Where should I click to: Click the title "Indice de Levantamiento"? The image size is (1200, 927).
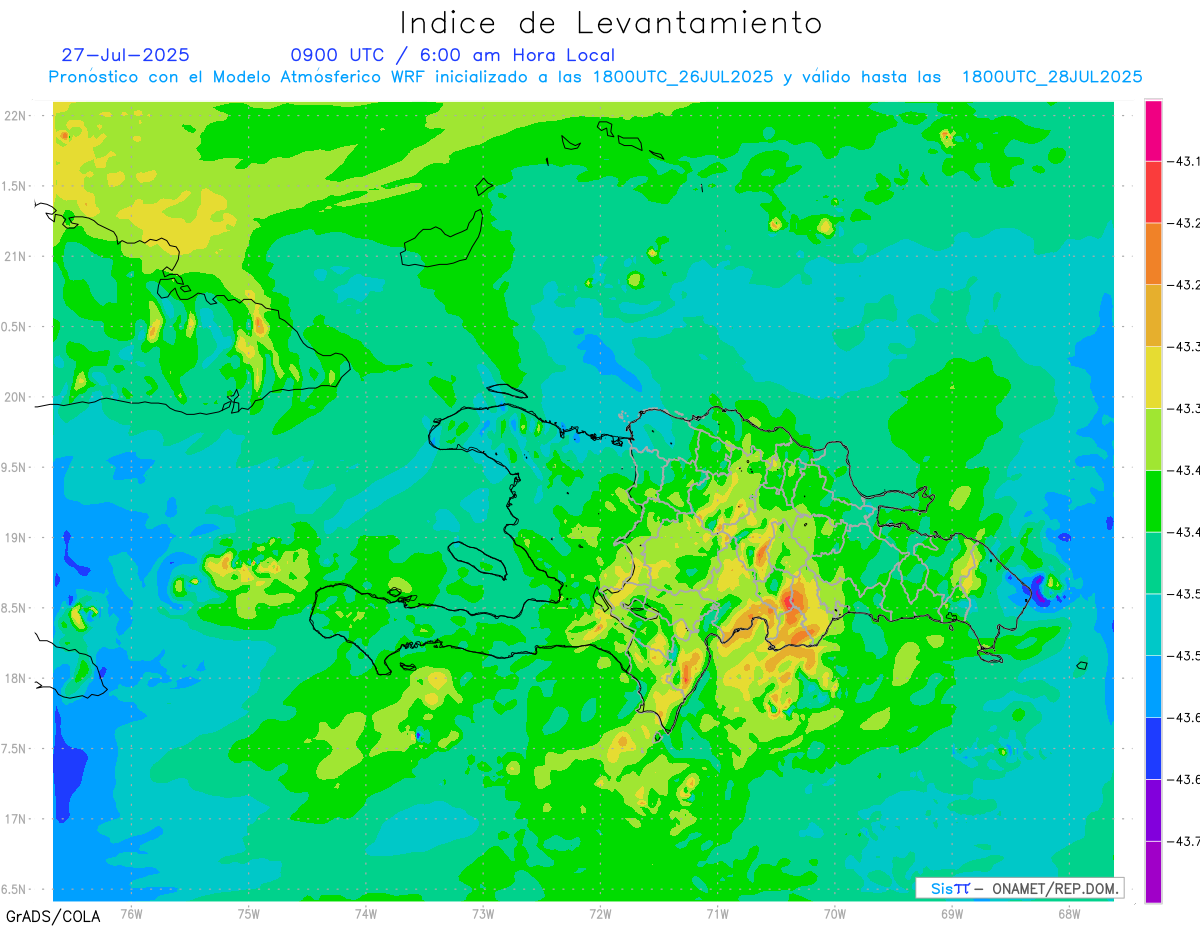coord(610,23)
